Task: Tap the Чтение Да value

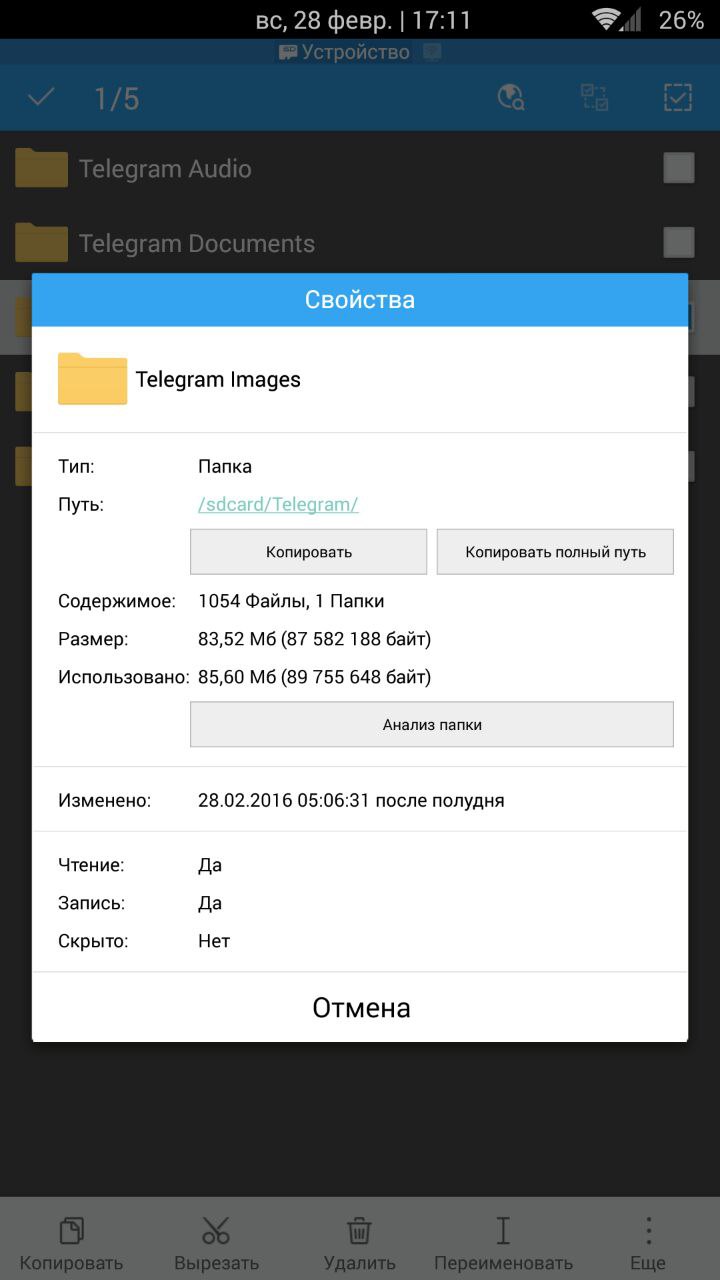Action: pos(210,865)
